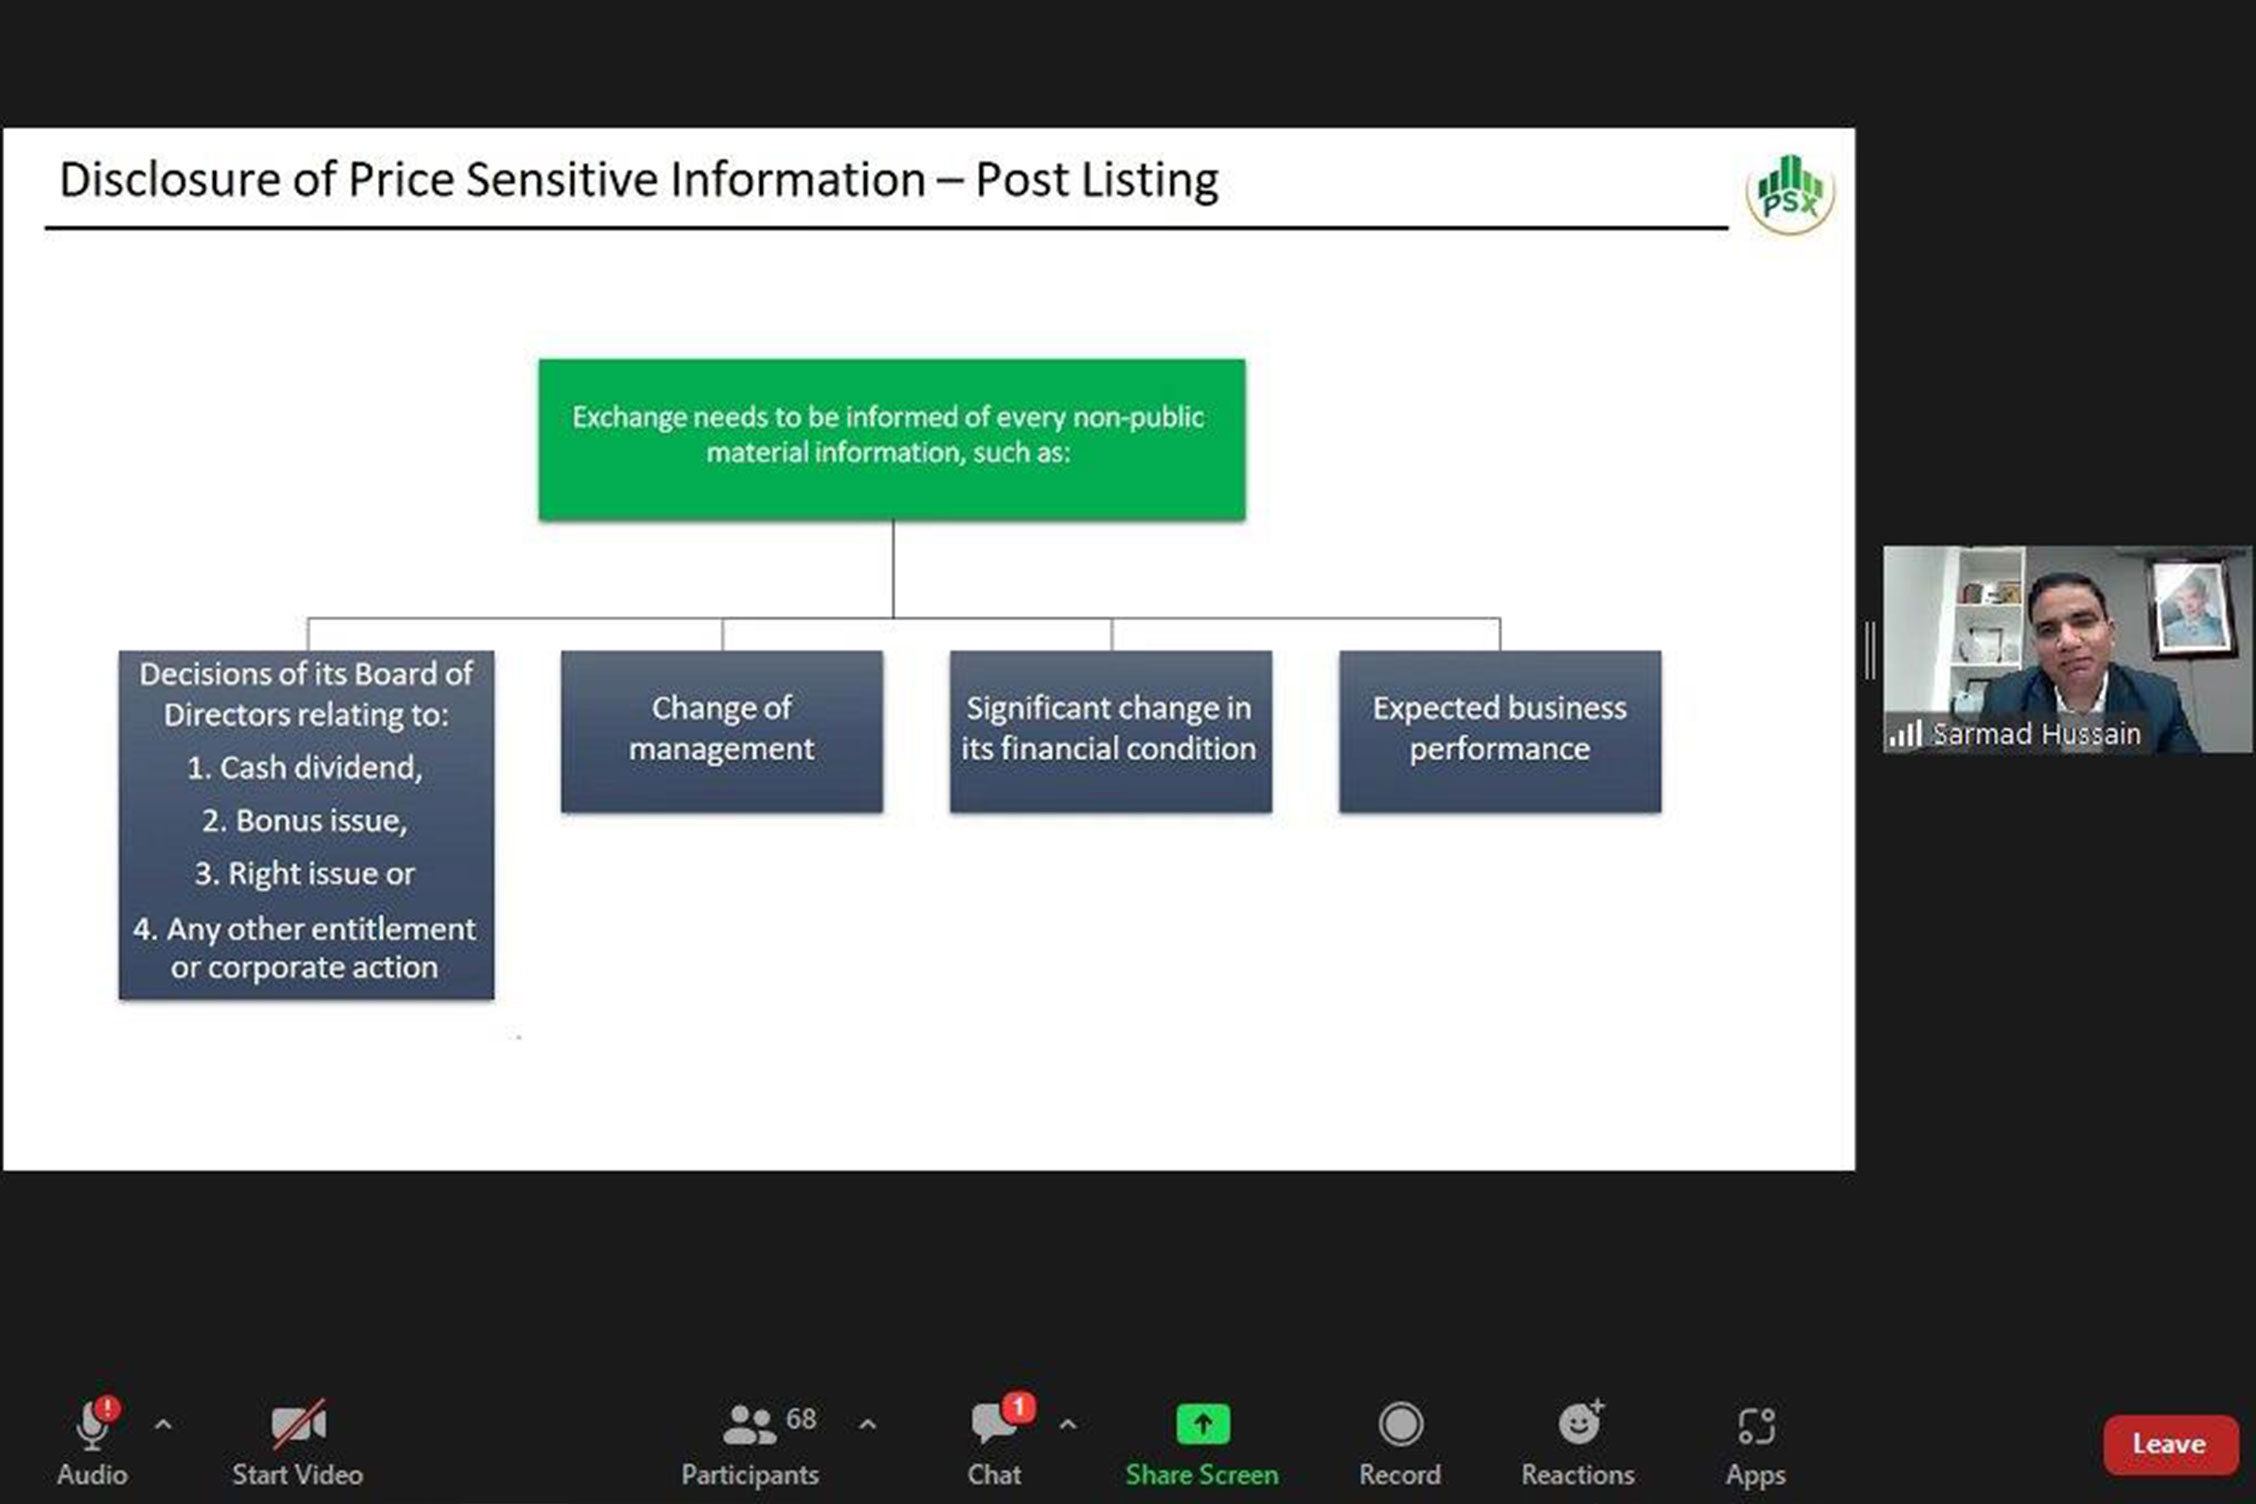Screen dimensions: 2256x1504
Task: Open the Chat panel
Action: 995,1441
